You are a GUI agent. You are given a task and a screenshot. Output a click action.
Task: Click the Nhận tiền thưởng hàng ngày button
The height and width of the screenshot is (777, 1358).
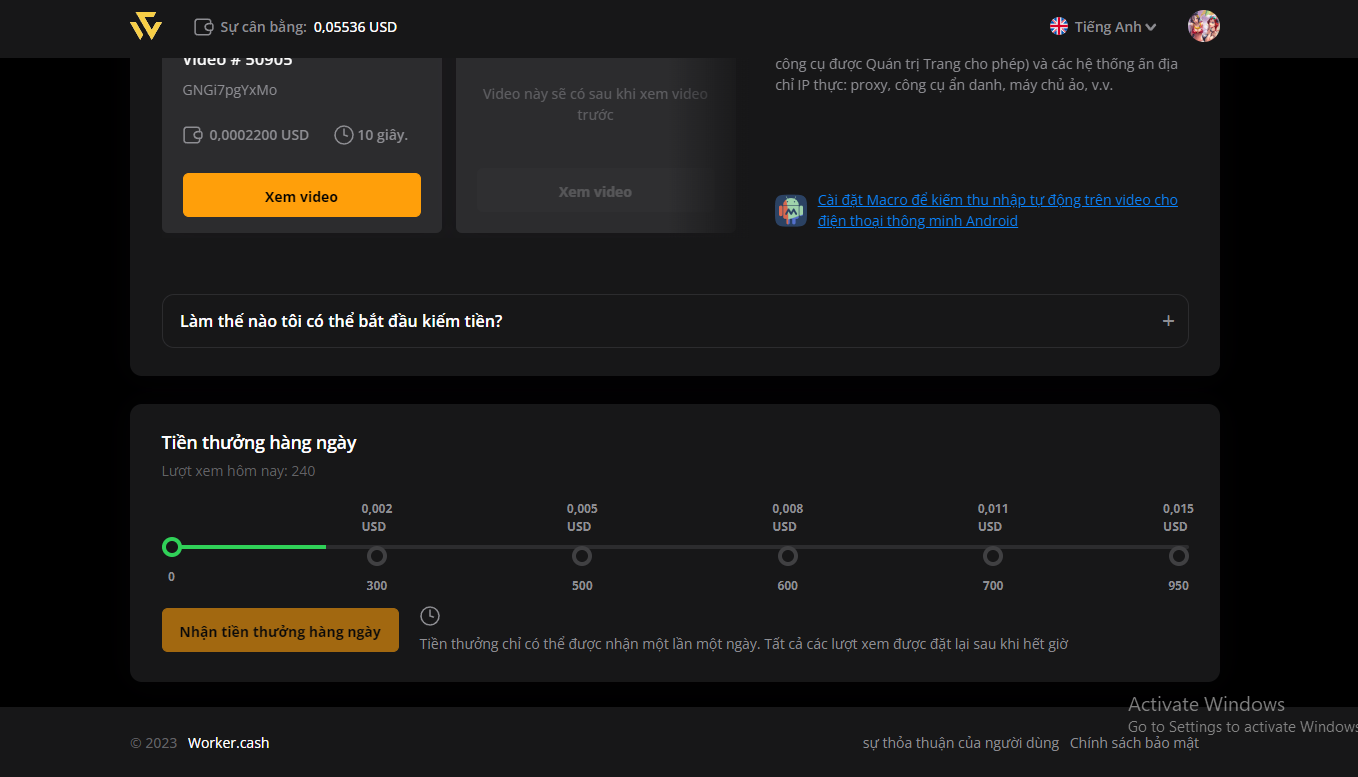click(x=280, y=631)
